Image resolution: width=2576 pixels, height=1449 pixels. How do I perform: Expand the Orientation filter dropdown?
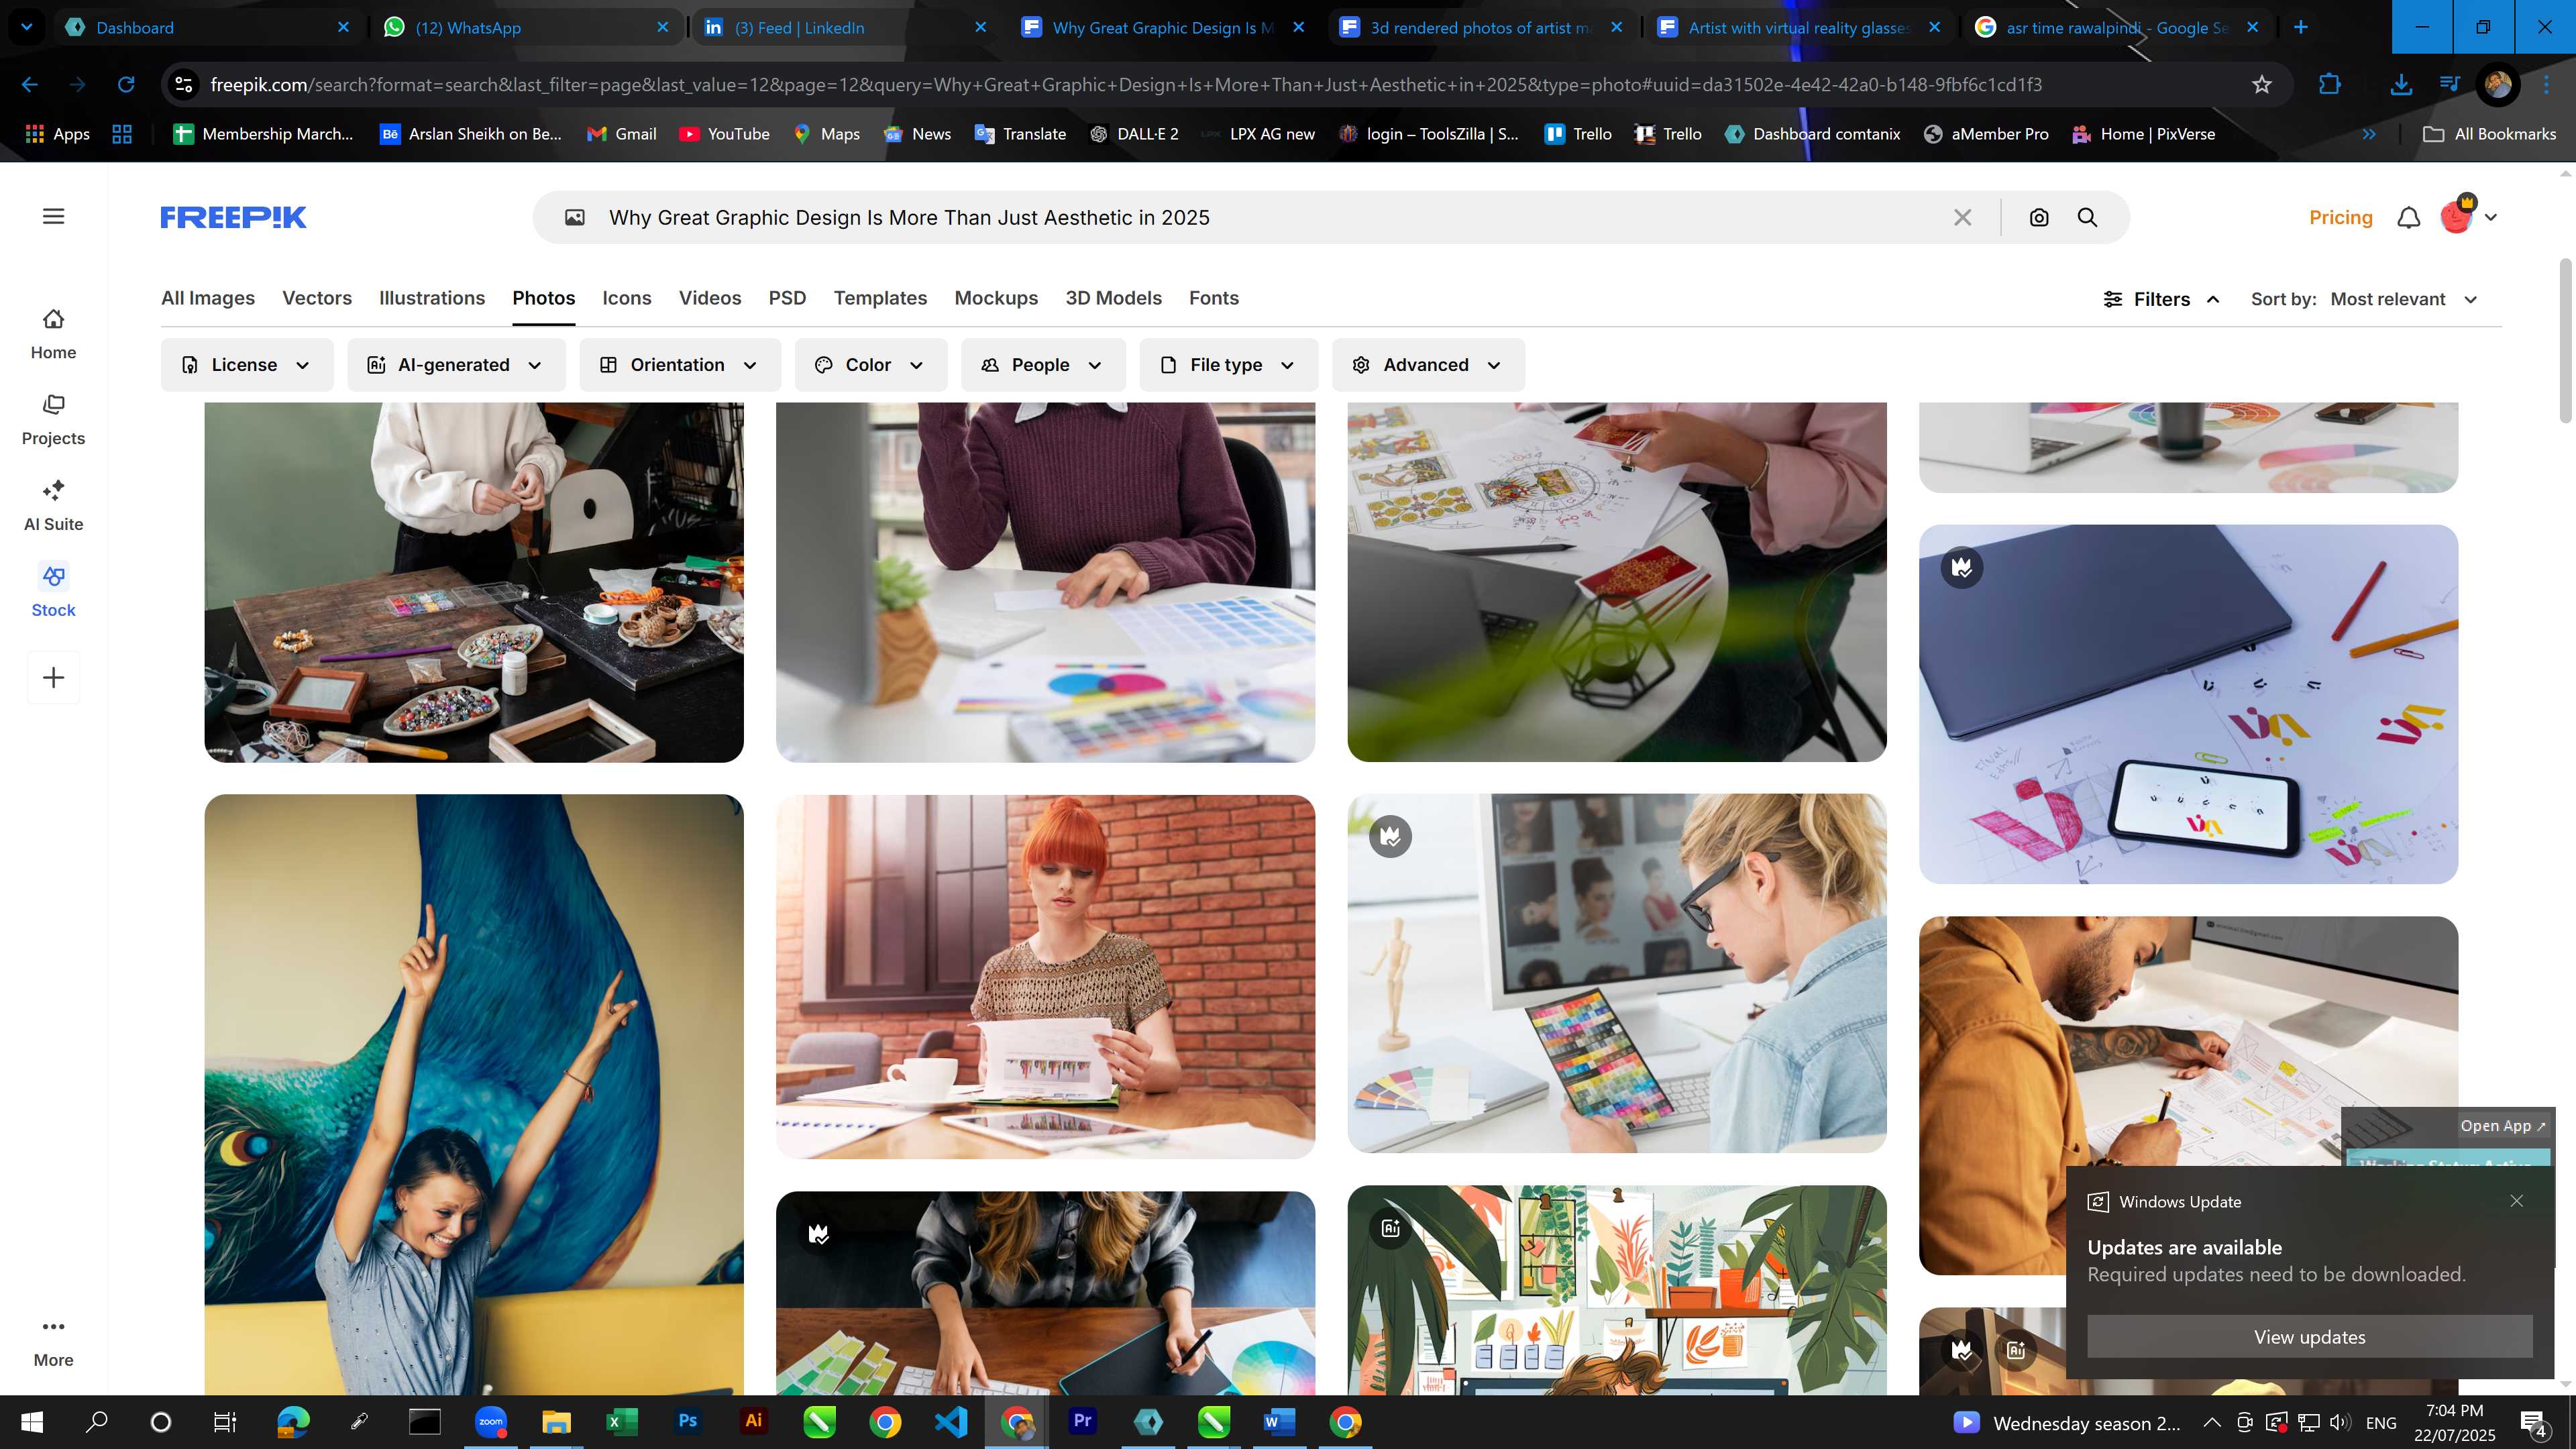(x=680, y=365)
